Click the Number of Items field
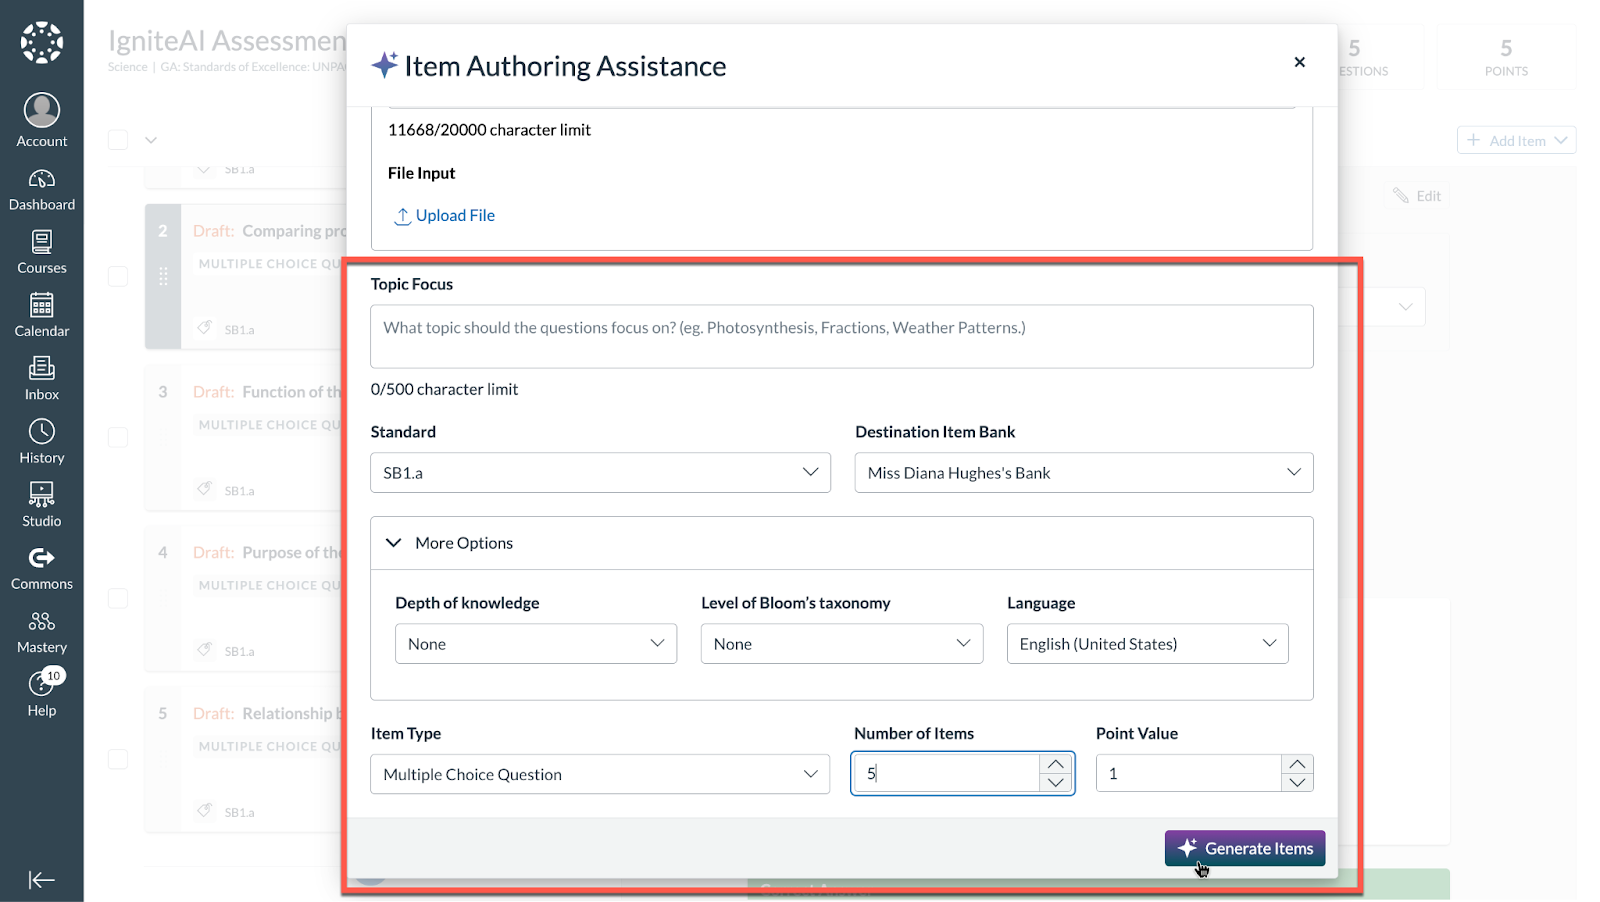1600x902 pixels. coord(946,774)
